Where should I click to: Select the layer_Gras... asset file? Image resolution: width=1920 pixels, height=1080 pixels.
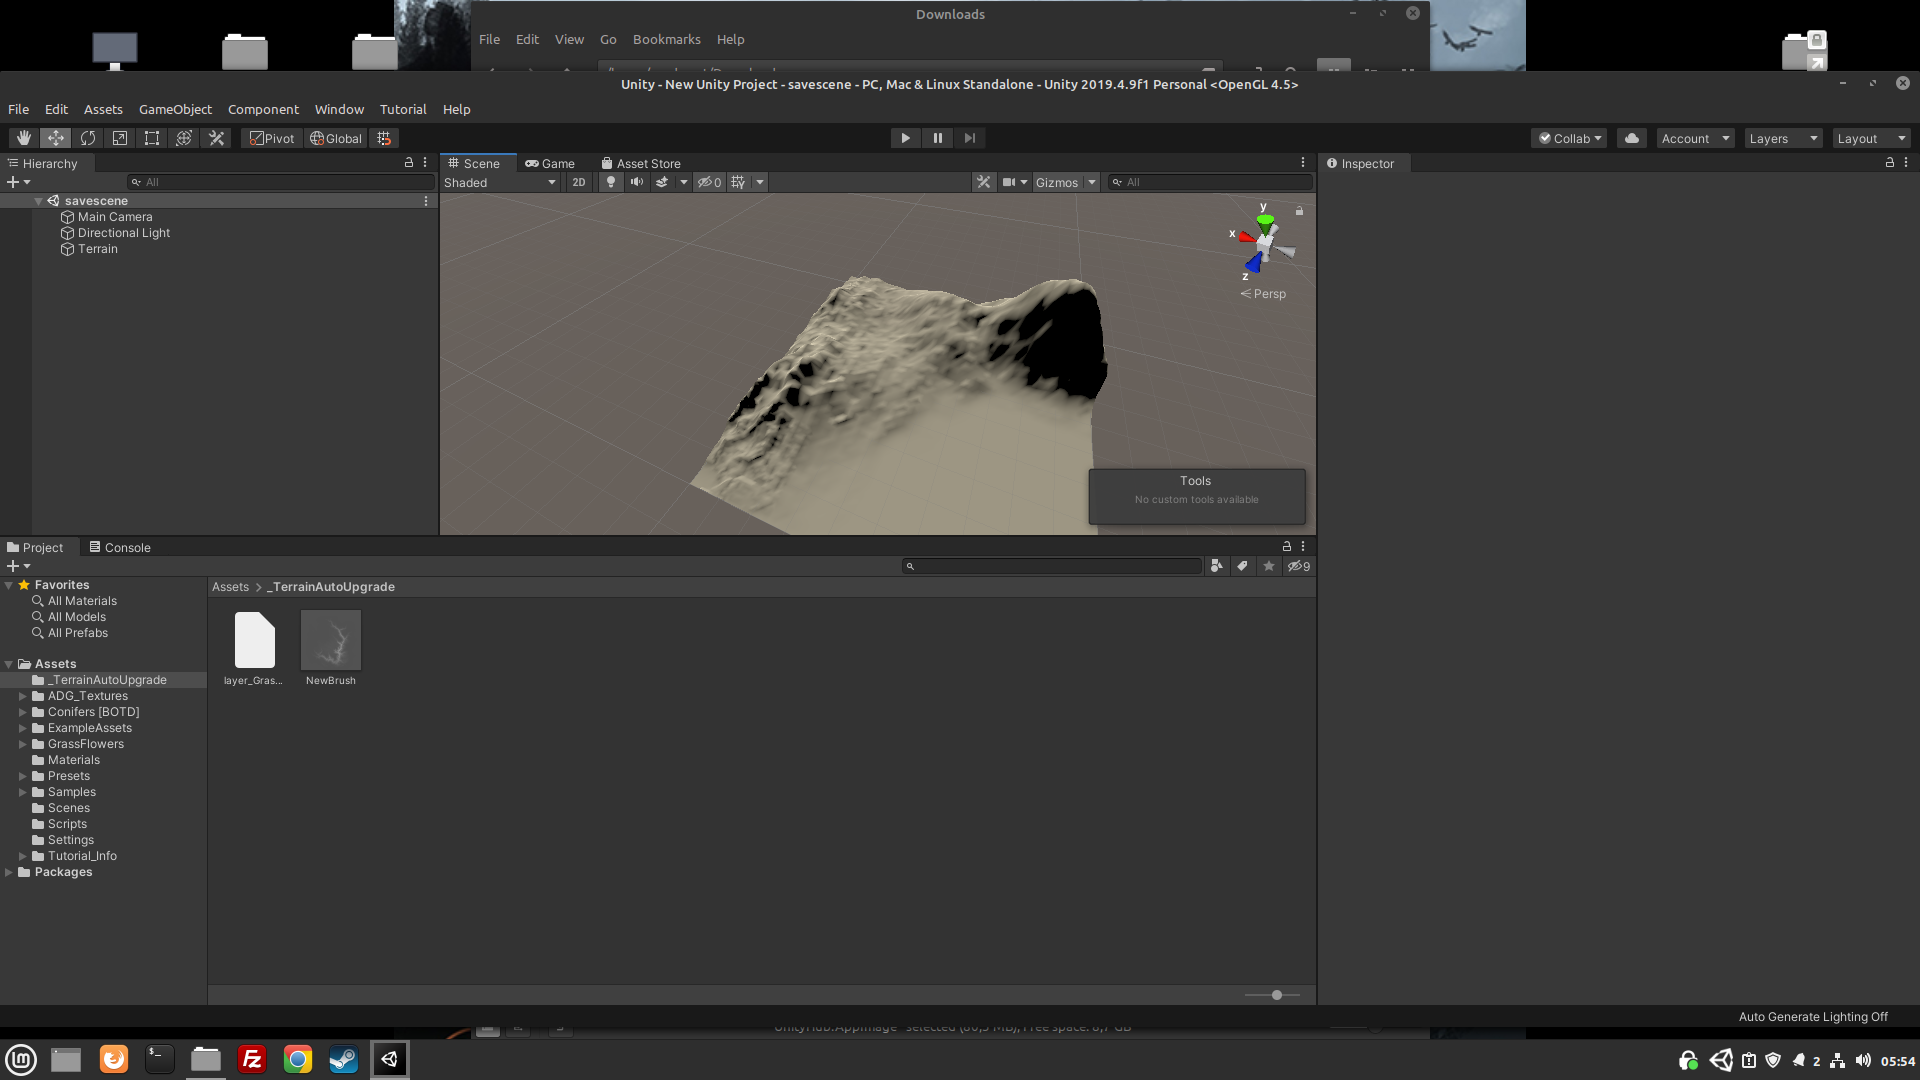click(x=254, y=640)
